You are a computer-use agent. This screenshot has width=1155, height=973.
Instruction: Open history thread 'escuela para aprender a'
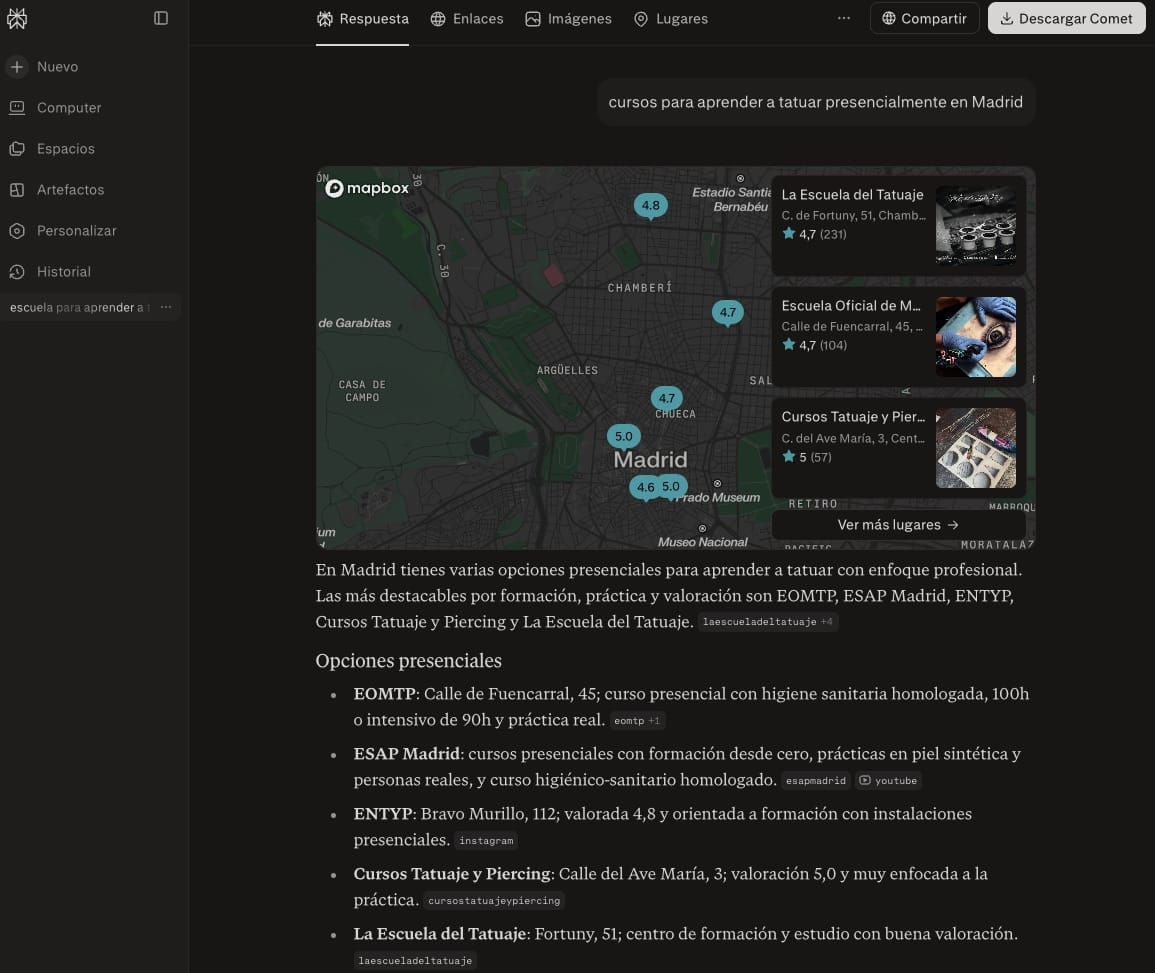80,307
